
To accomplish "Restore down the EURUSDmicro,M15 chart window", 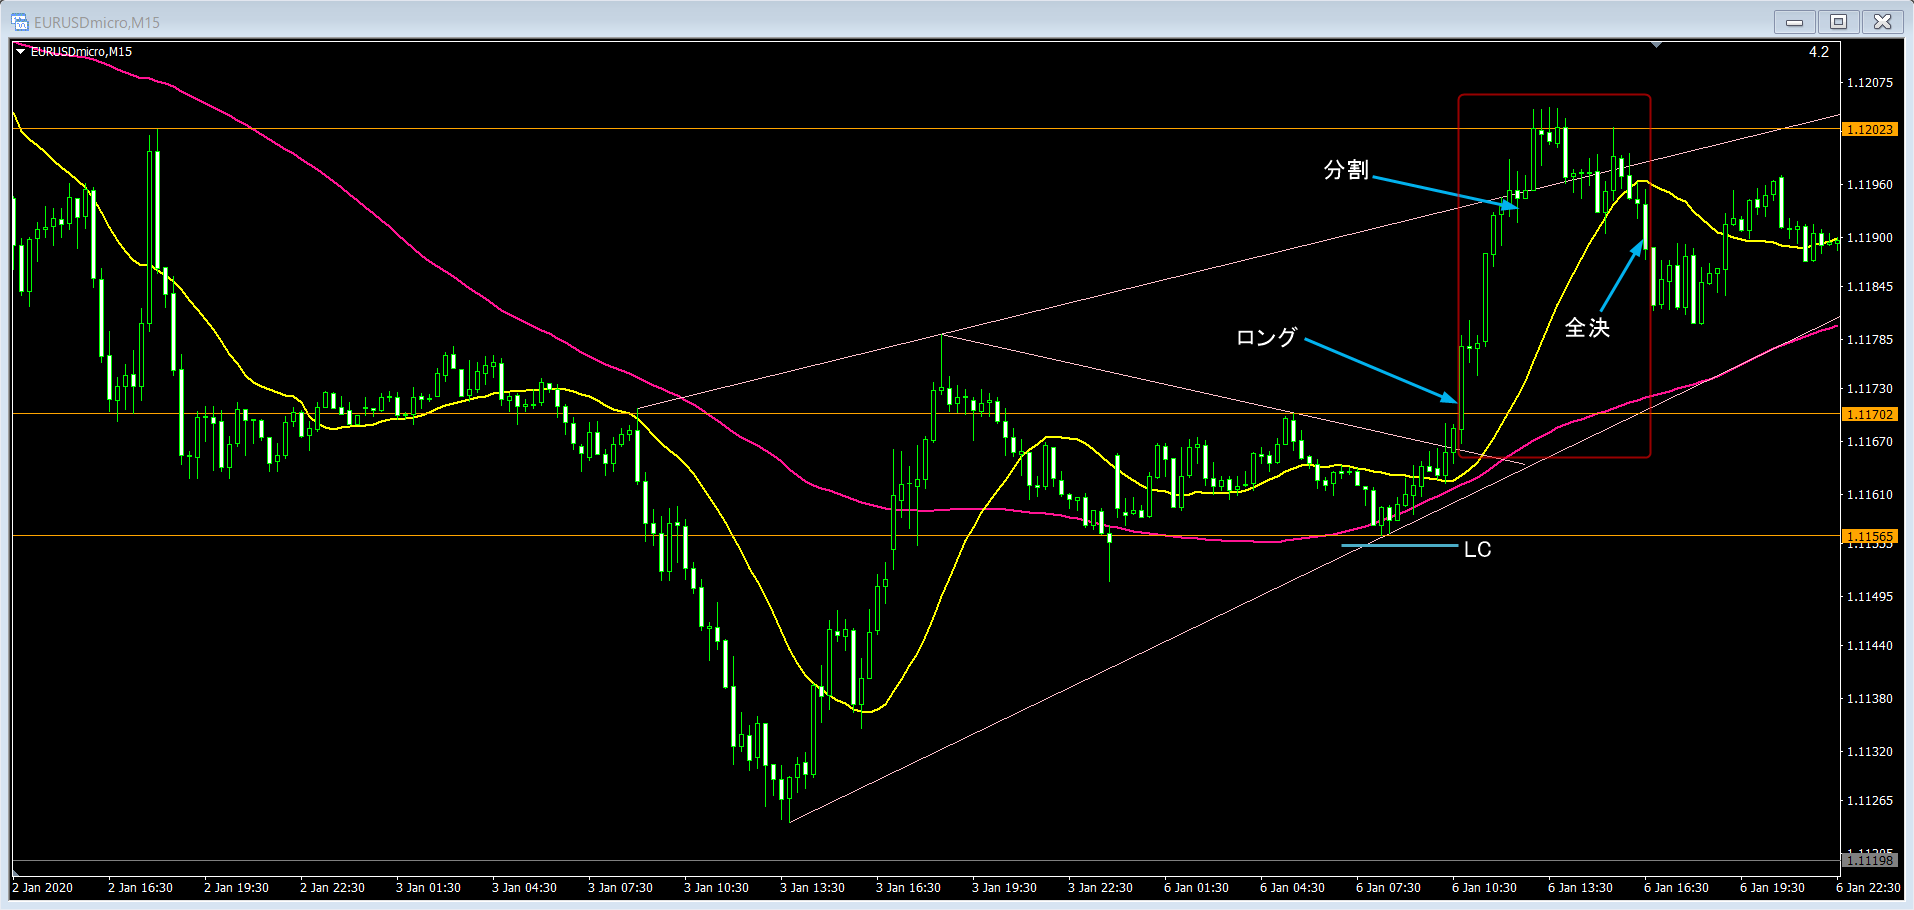I will (x=1839, y=22).
